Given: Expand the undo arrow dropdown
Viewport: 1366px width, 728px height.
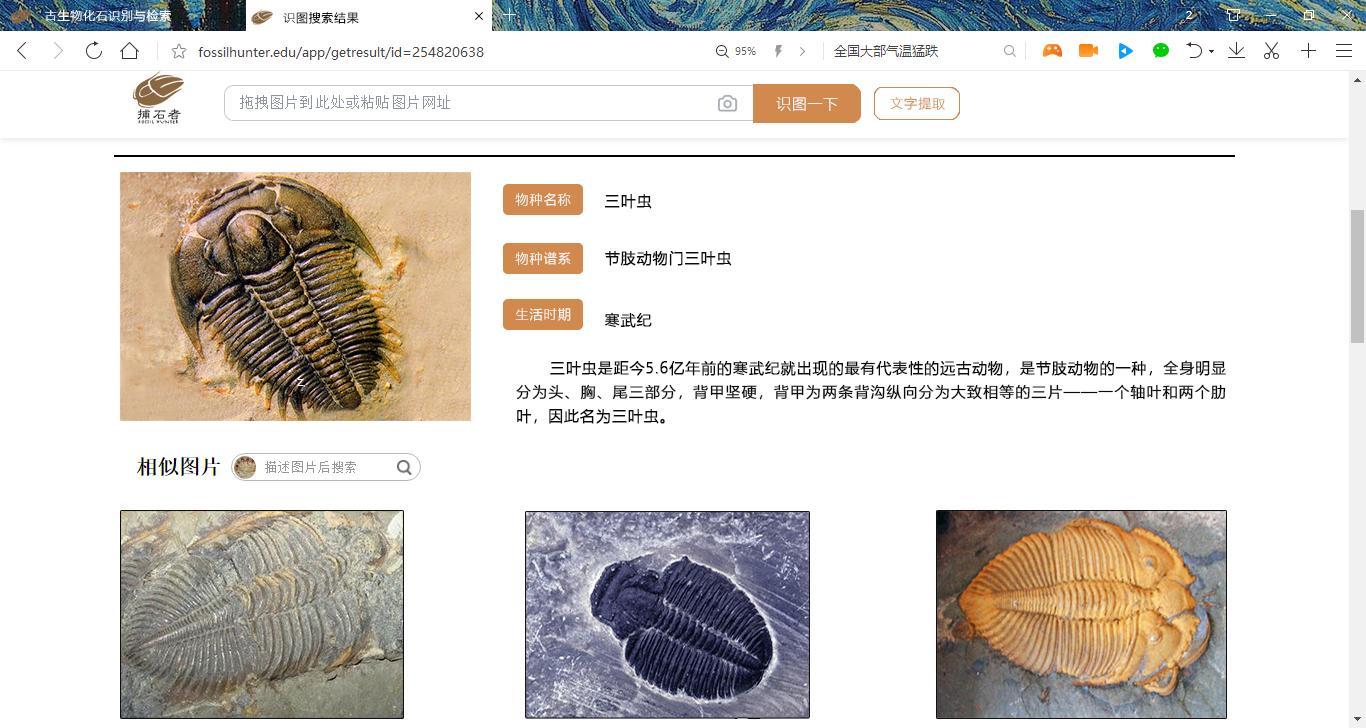Looking at the screenshot, I should [1211, 51].
